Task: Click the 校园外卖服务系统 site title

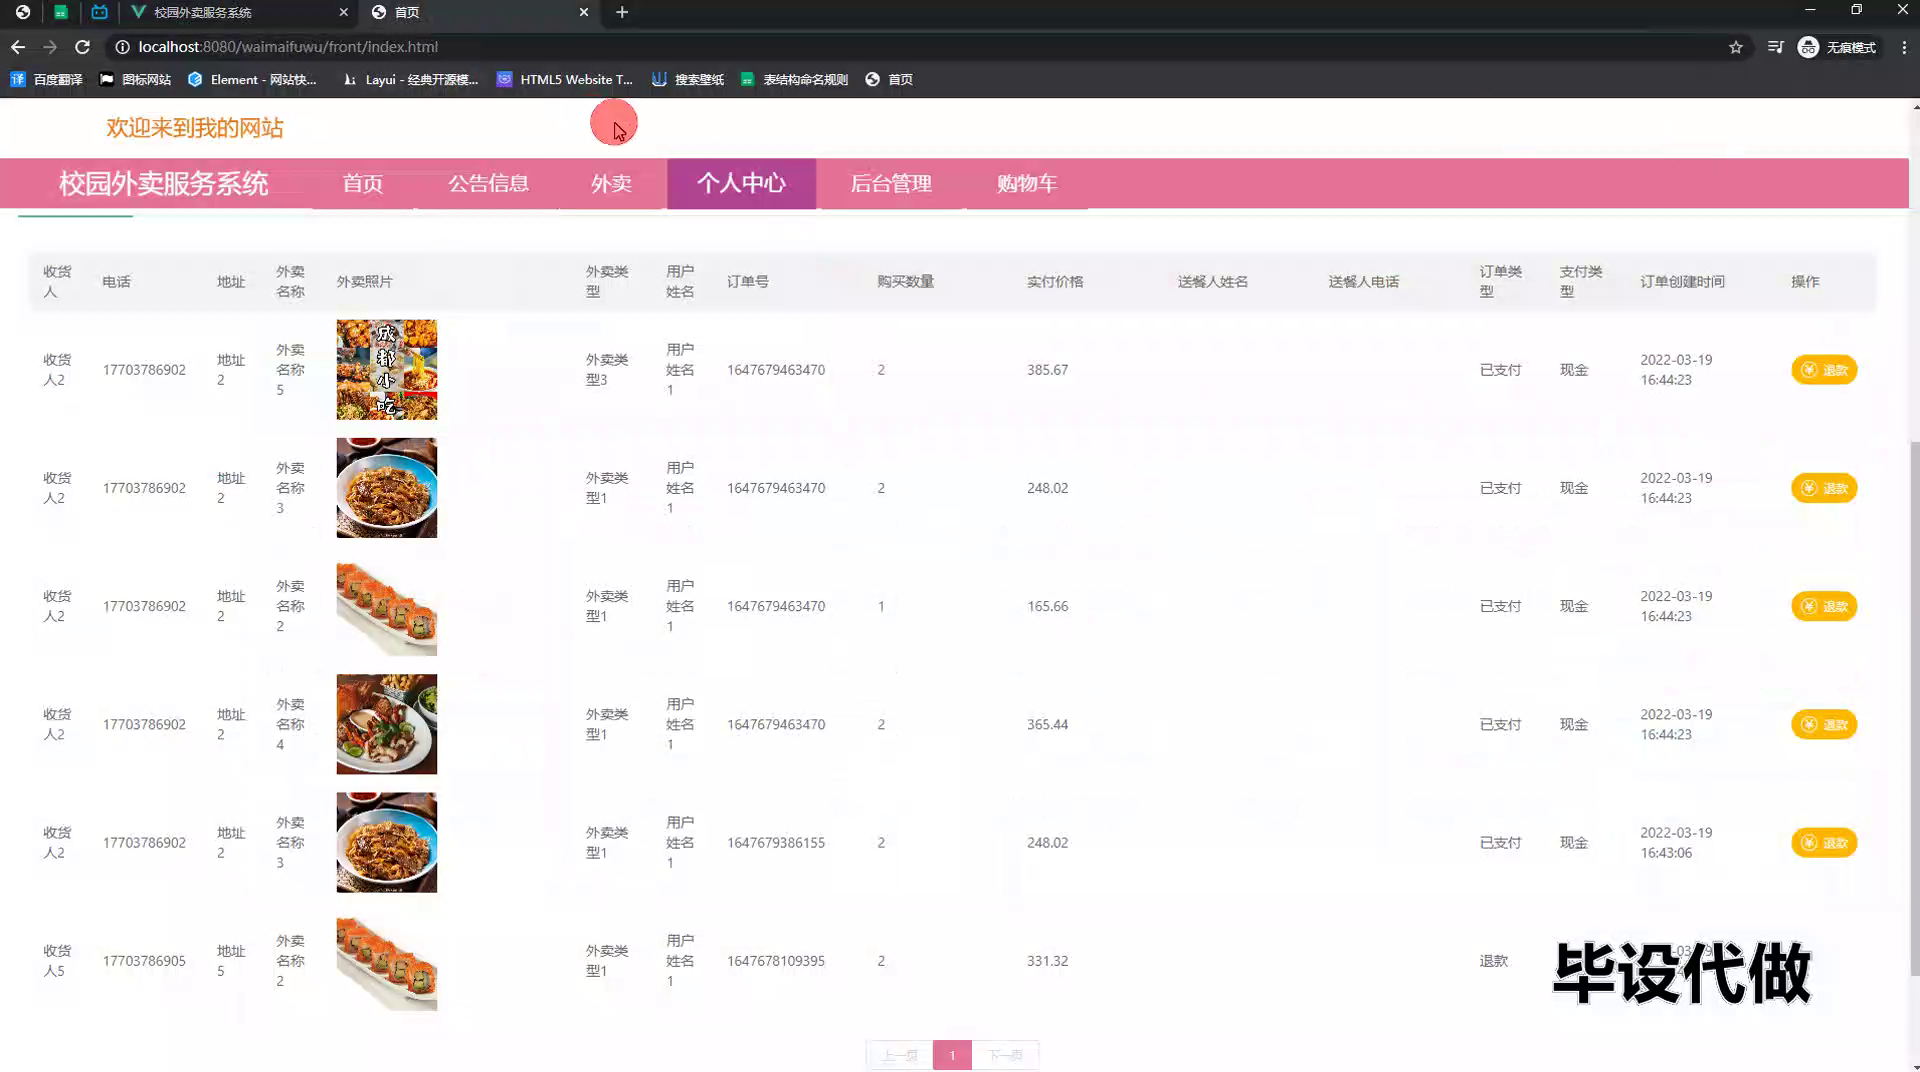Action: (x=163, y=183)
